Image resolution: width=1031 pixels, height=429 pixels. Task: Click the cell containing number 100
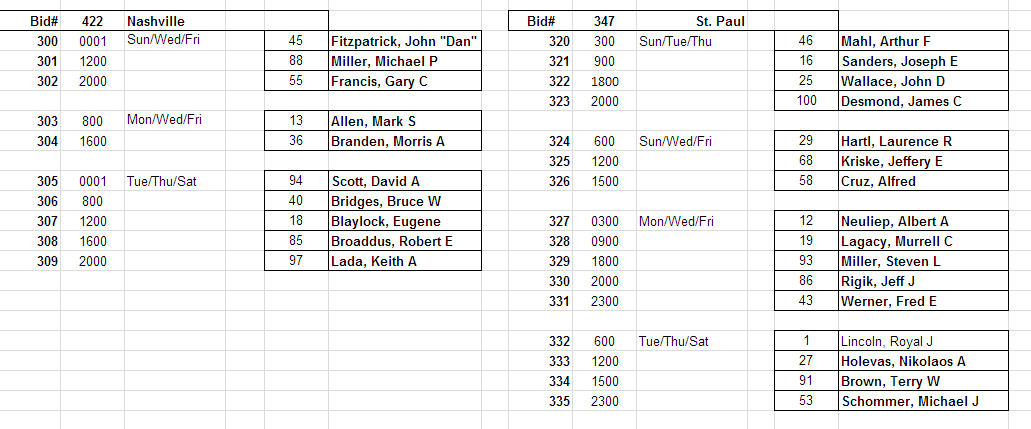806,101
